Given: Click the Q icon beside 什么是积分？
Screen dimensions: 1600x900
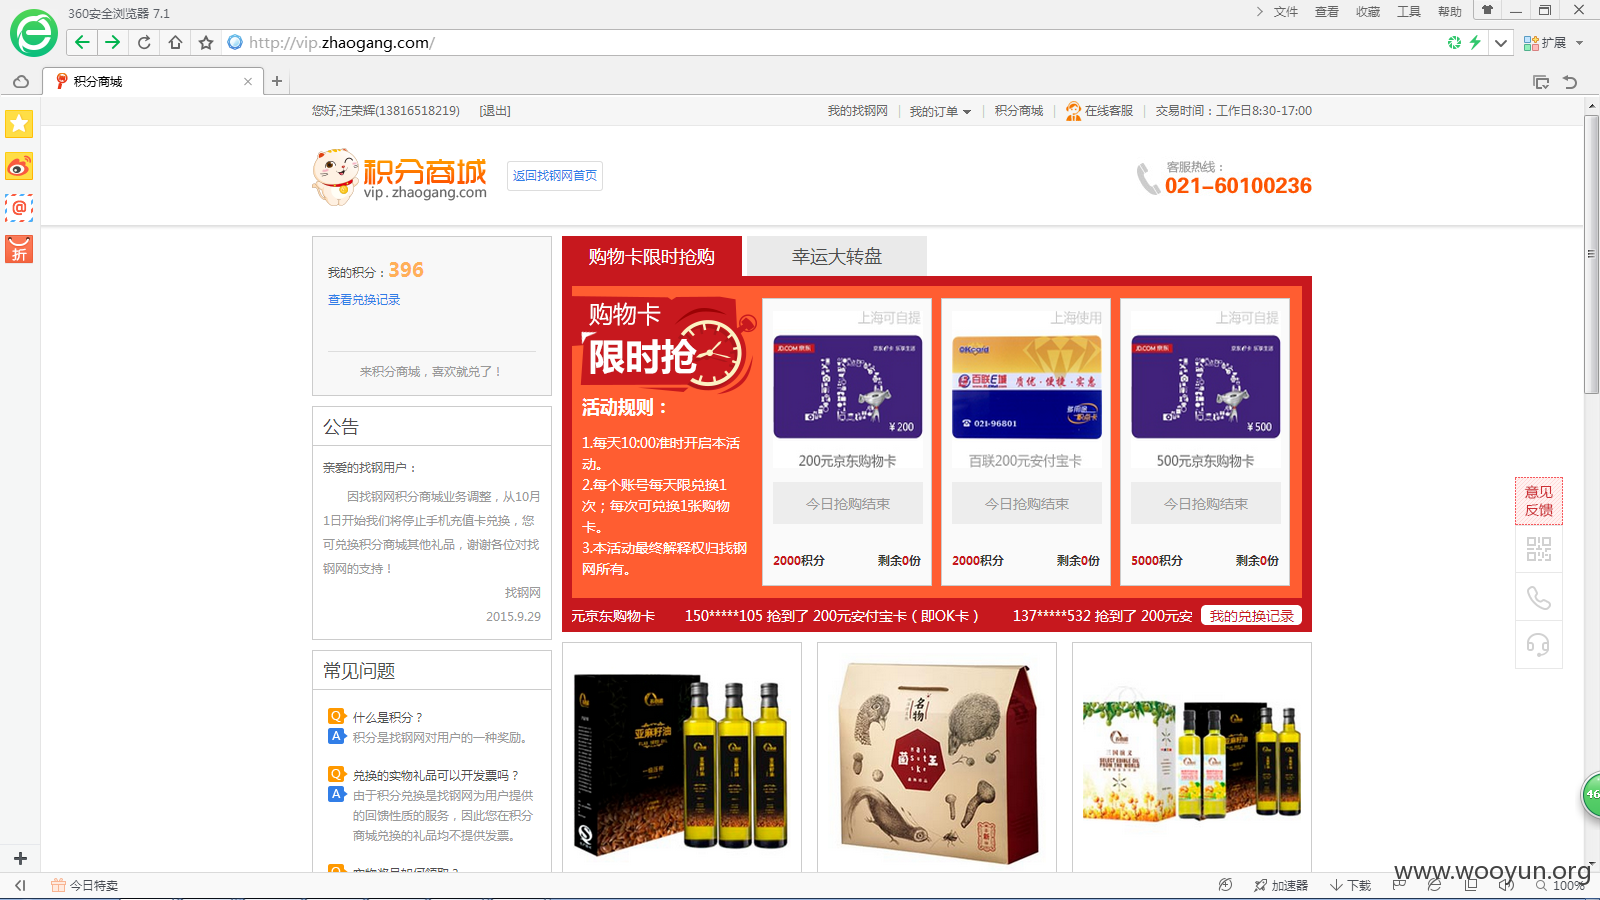Looking at the screenshot, I should tap(336, 716).
